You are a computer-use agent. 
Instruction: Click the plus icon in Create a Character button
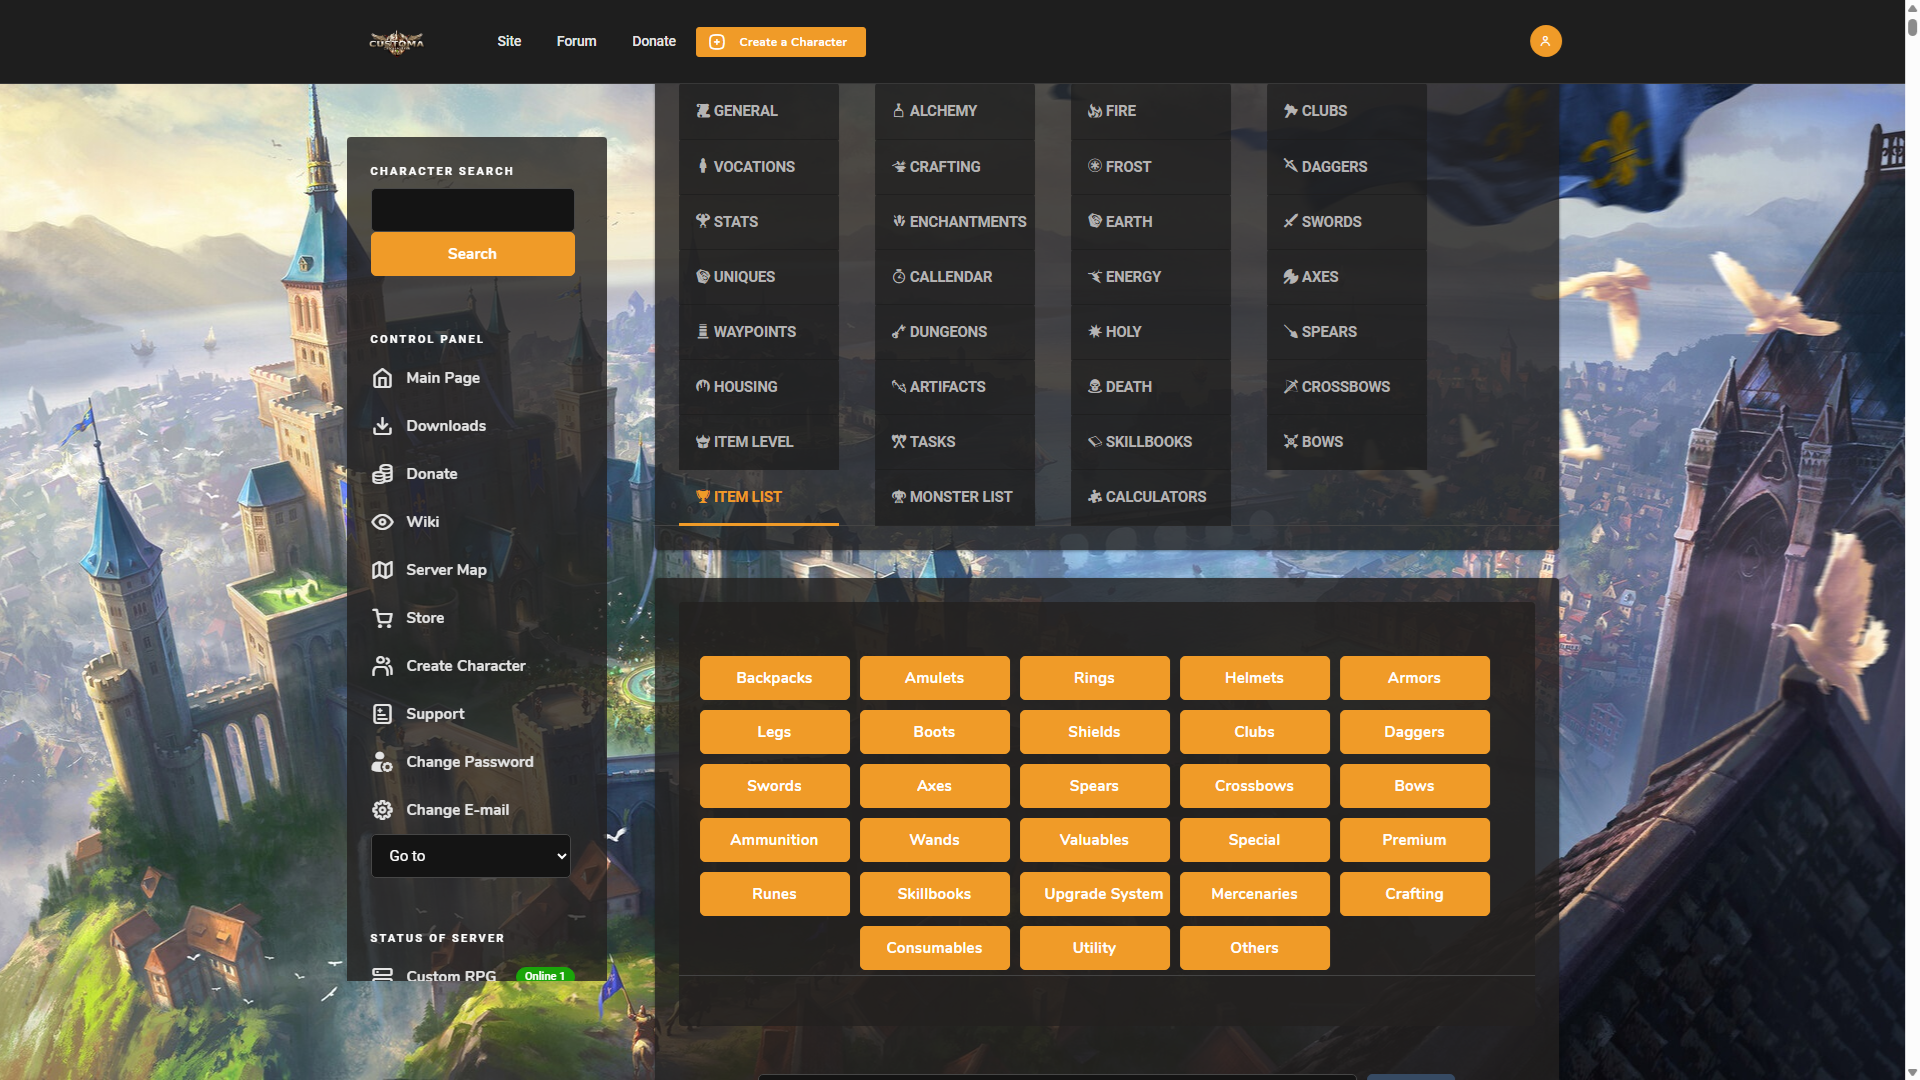tap(717, 42)
